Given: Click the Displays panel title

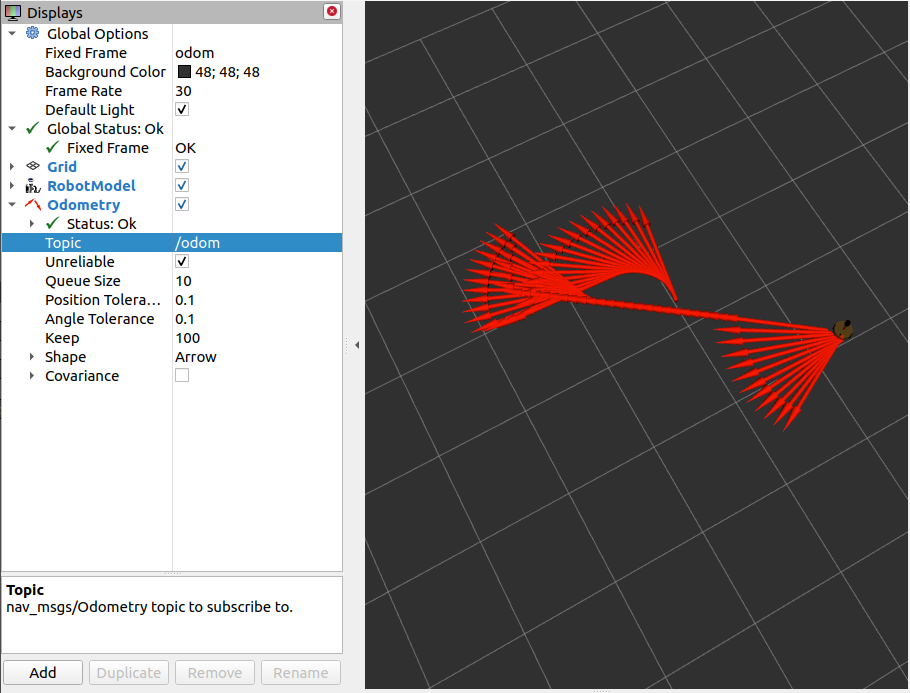Looking at the screenshot, I should point(55,12).
